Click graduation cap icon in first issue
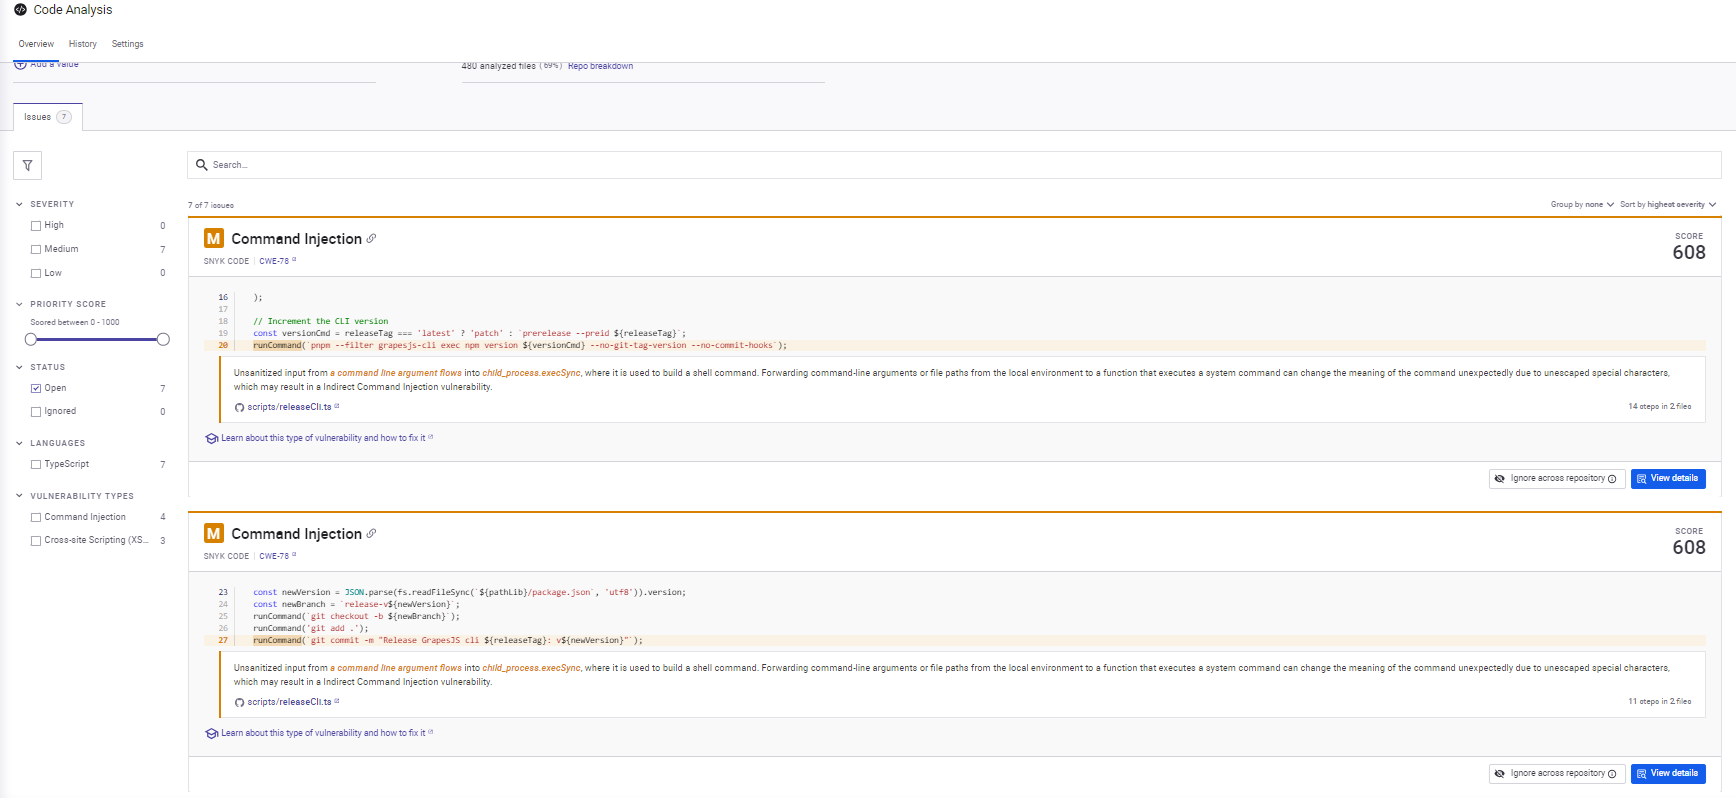1736x798 pixels. (x=211, y=438)
